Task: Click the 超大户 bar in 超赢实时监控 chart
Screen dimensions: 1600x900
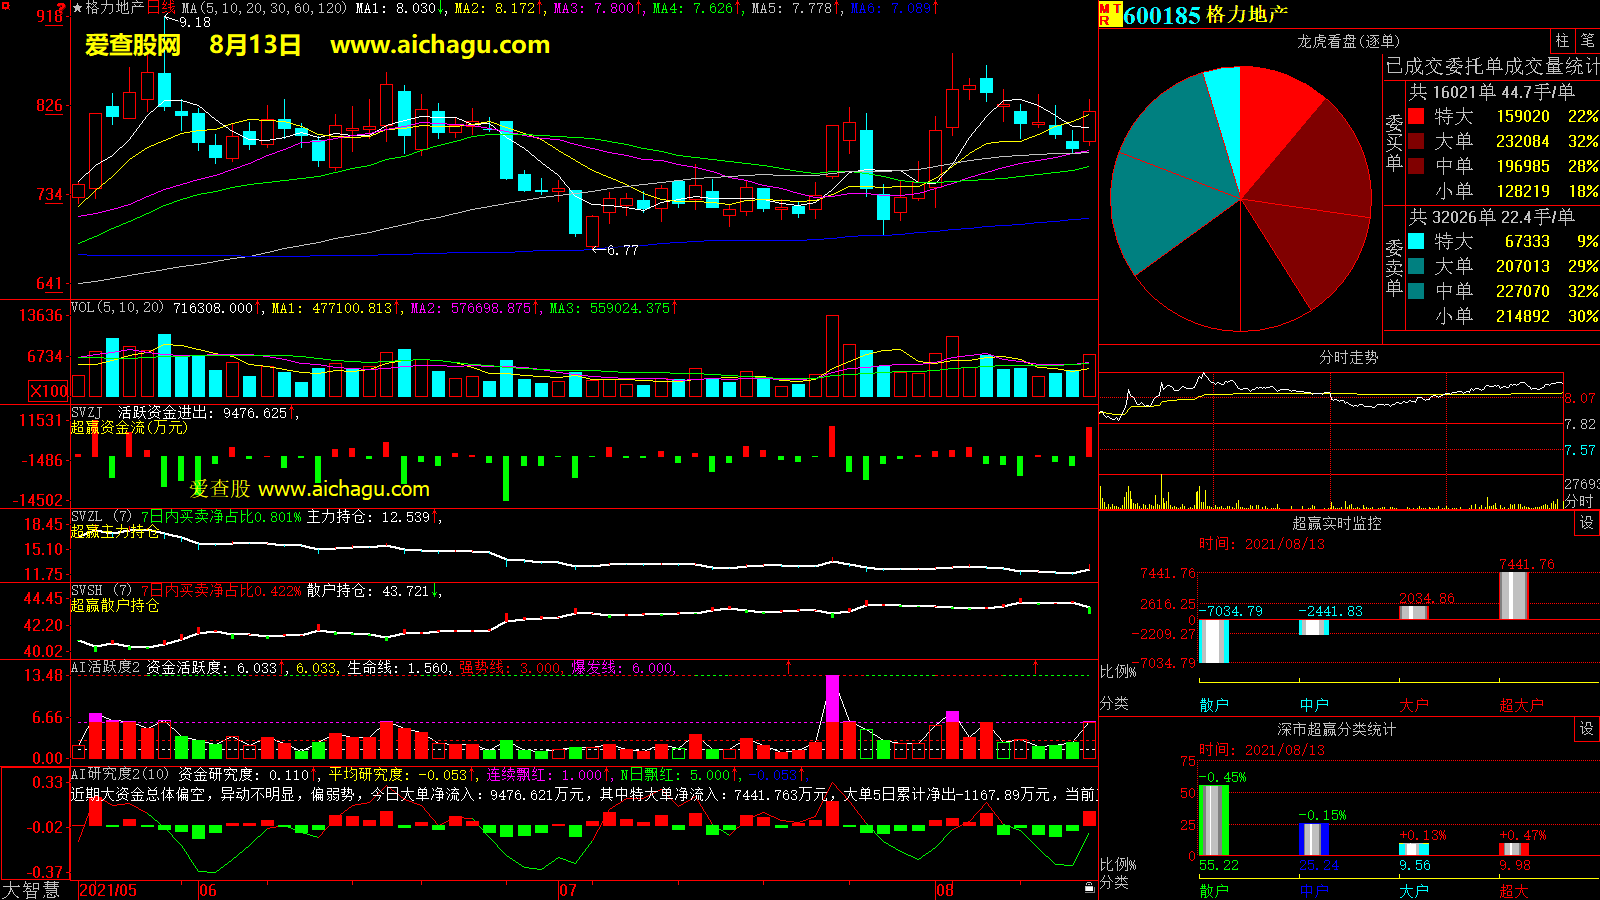Action: (1514, 595)
